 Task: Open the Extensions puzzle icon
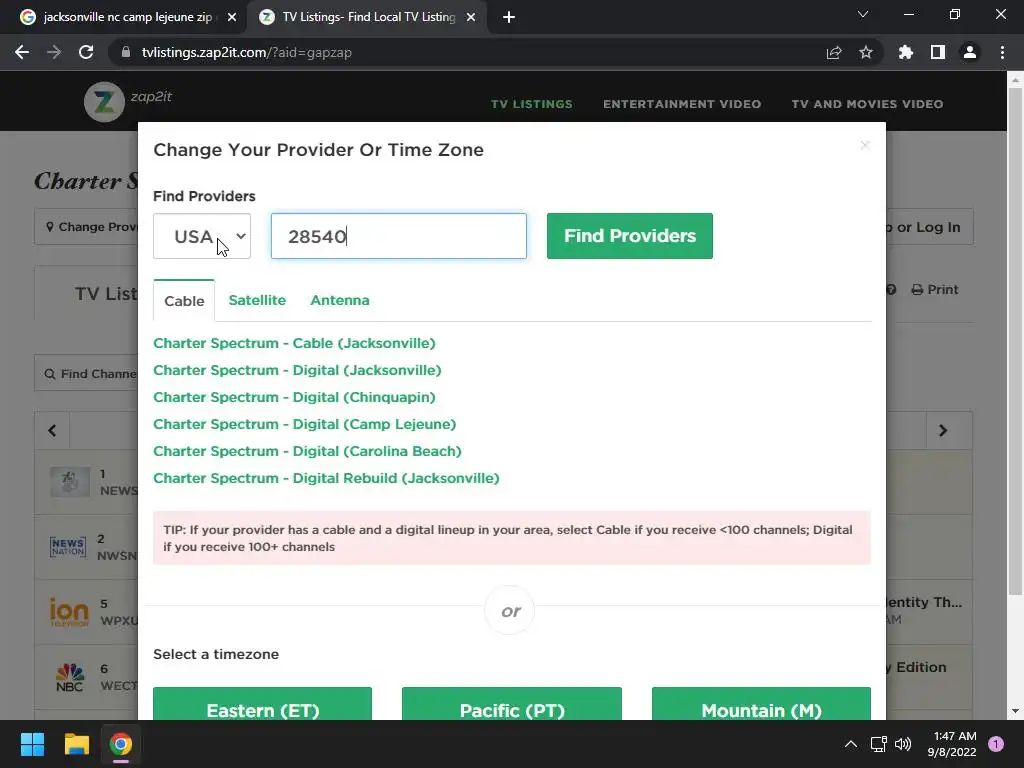tap(906, 52)
